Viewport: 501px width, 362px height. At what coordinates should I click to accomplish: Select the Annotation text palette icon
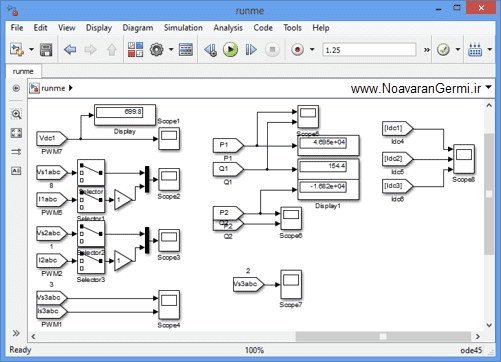(16, 171)
